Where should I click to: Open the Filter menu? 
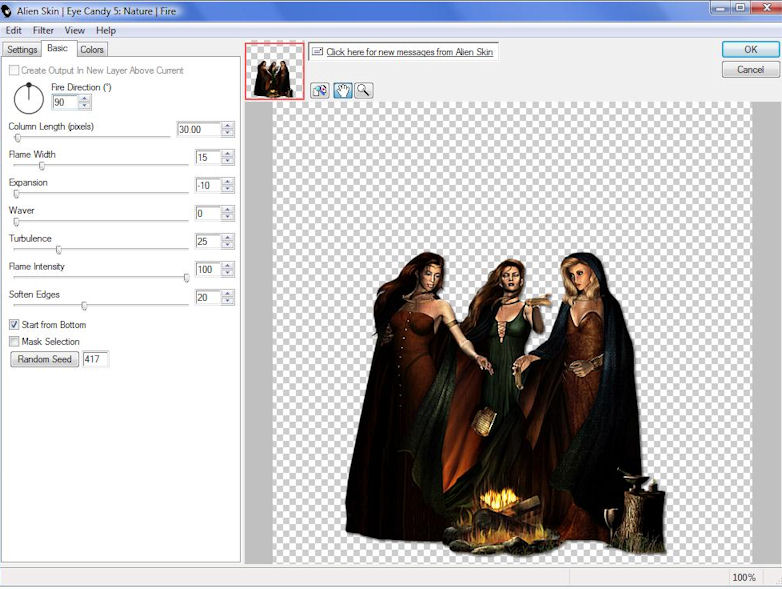coord(43,30)
